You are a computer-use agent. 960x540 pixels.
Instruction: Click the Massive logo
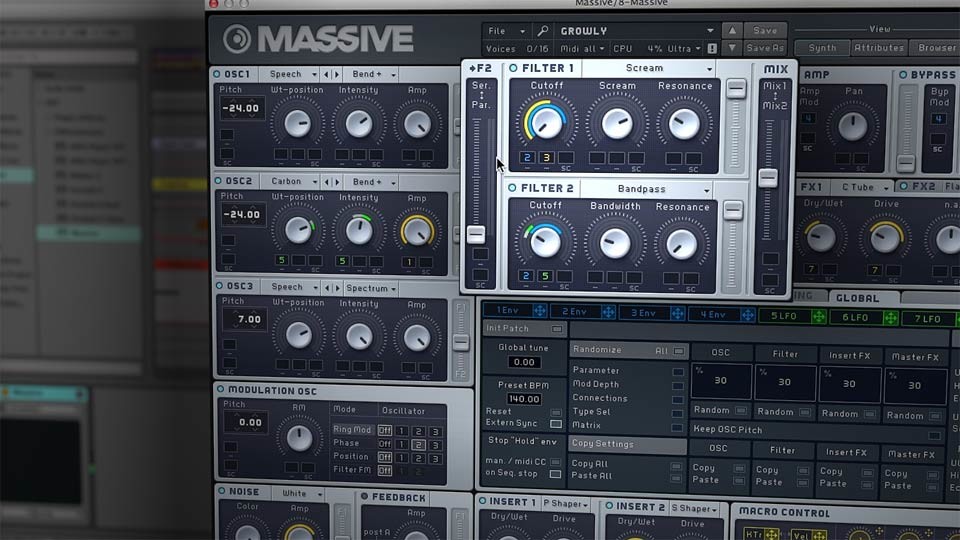click(x=318, y=39)
